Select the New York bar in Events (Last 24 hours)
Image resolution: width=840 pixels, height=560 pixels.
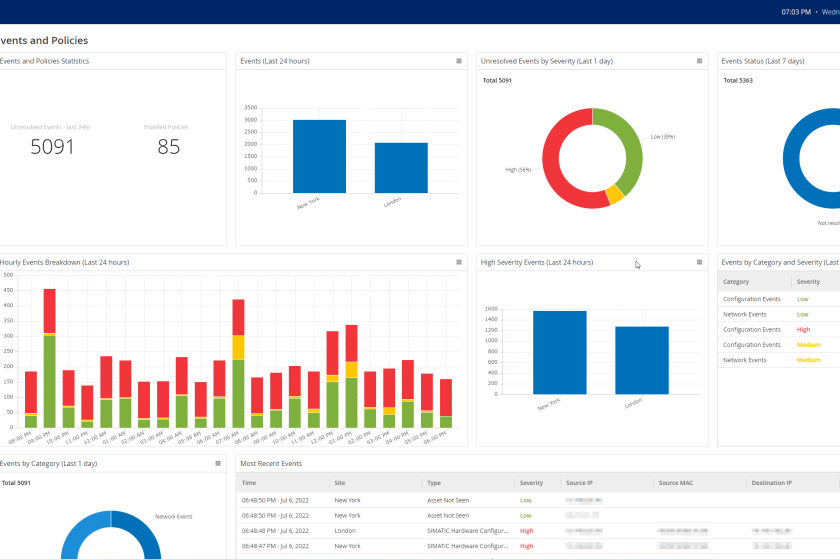(x=319, y=156)
